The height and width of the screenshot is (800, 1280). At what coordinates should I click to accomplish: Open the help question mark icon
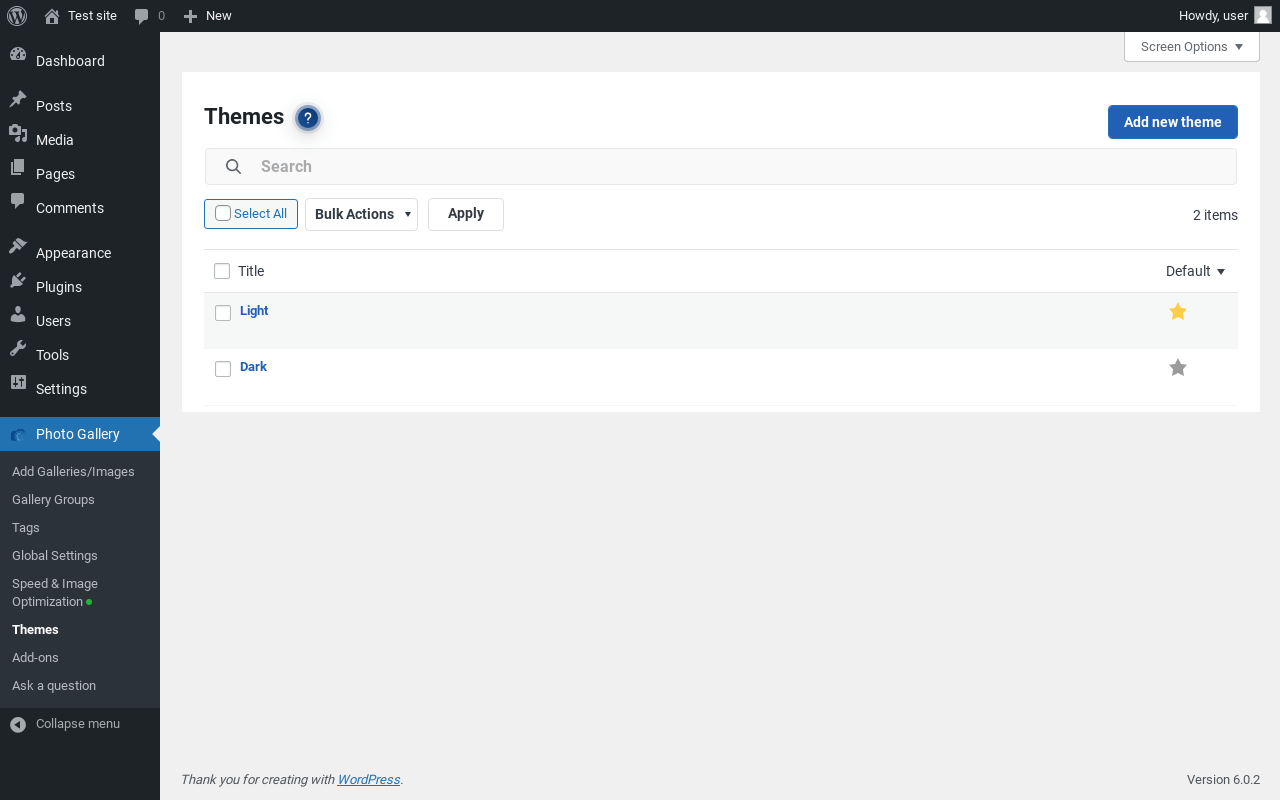[x=308, y=118]
